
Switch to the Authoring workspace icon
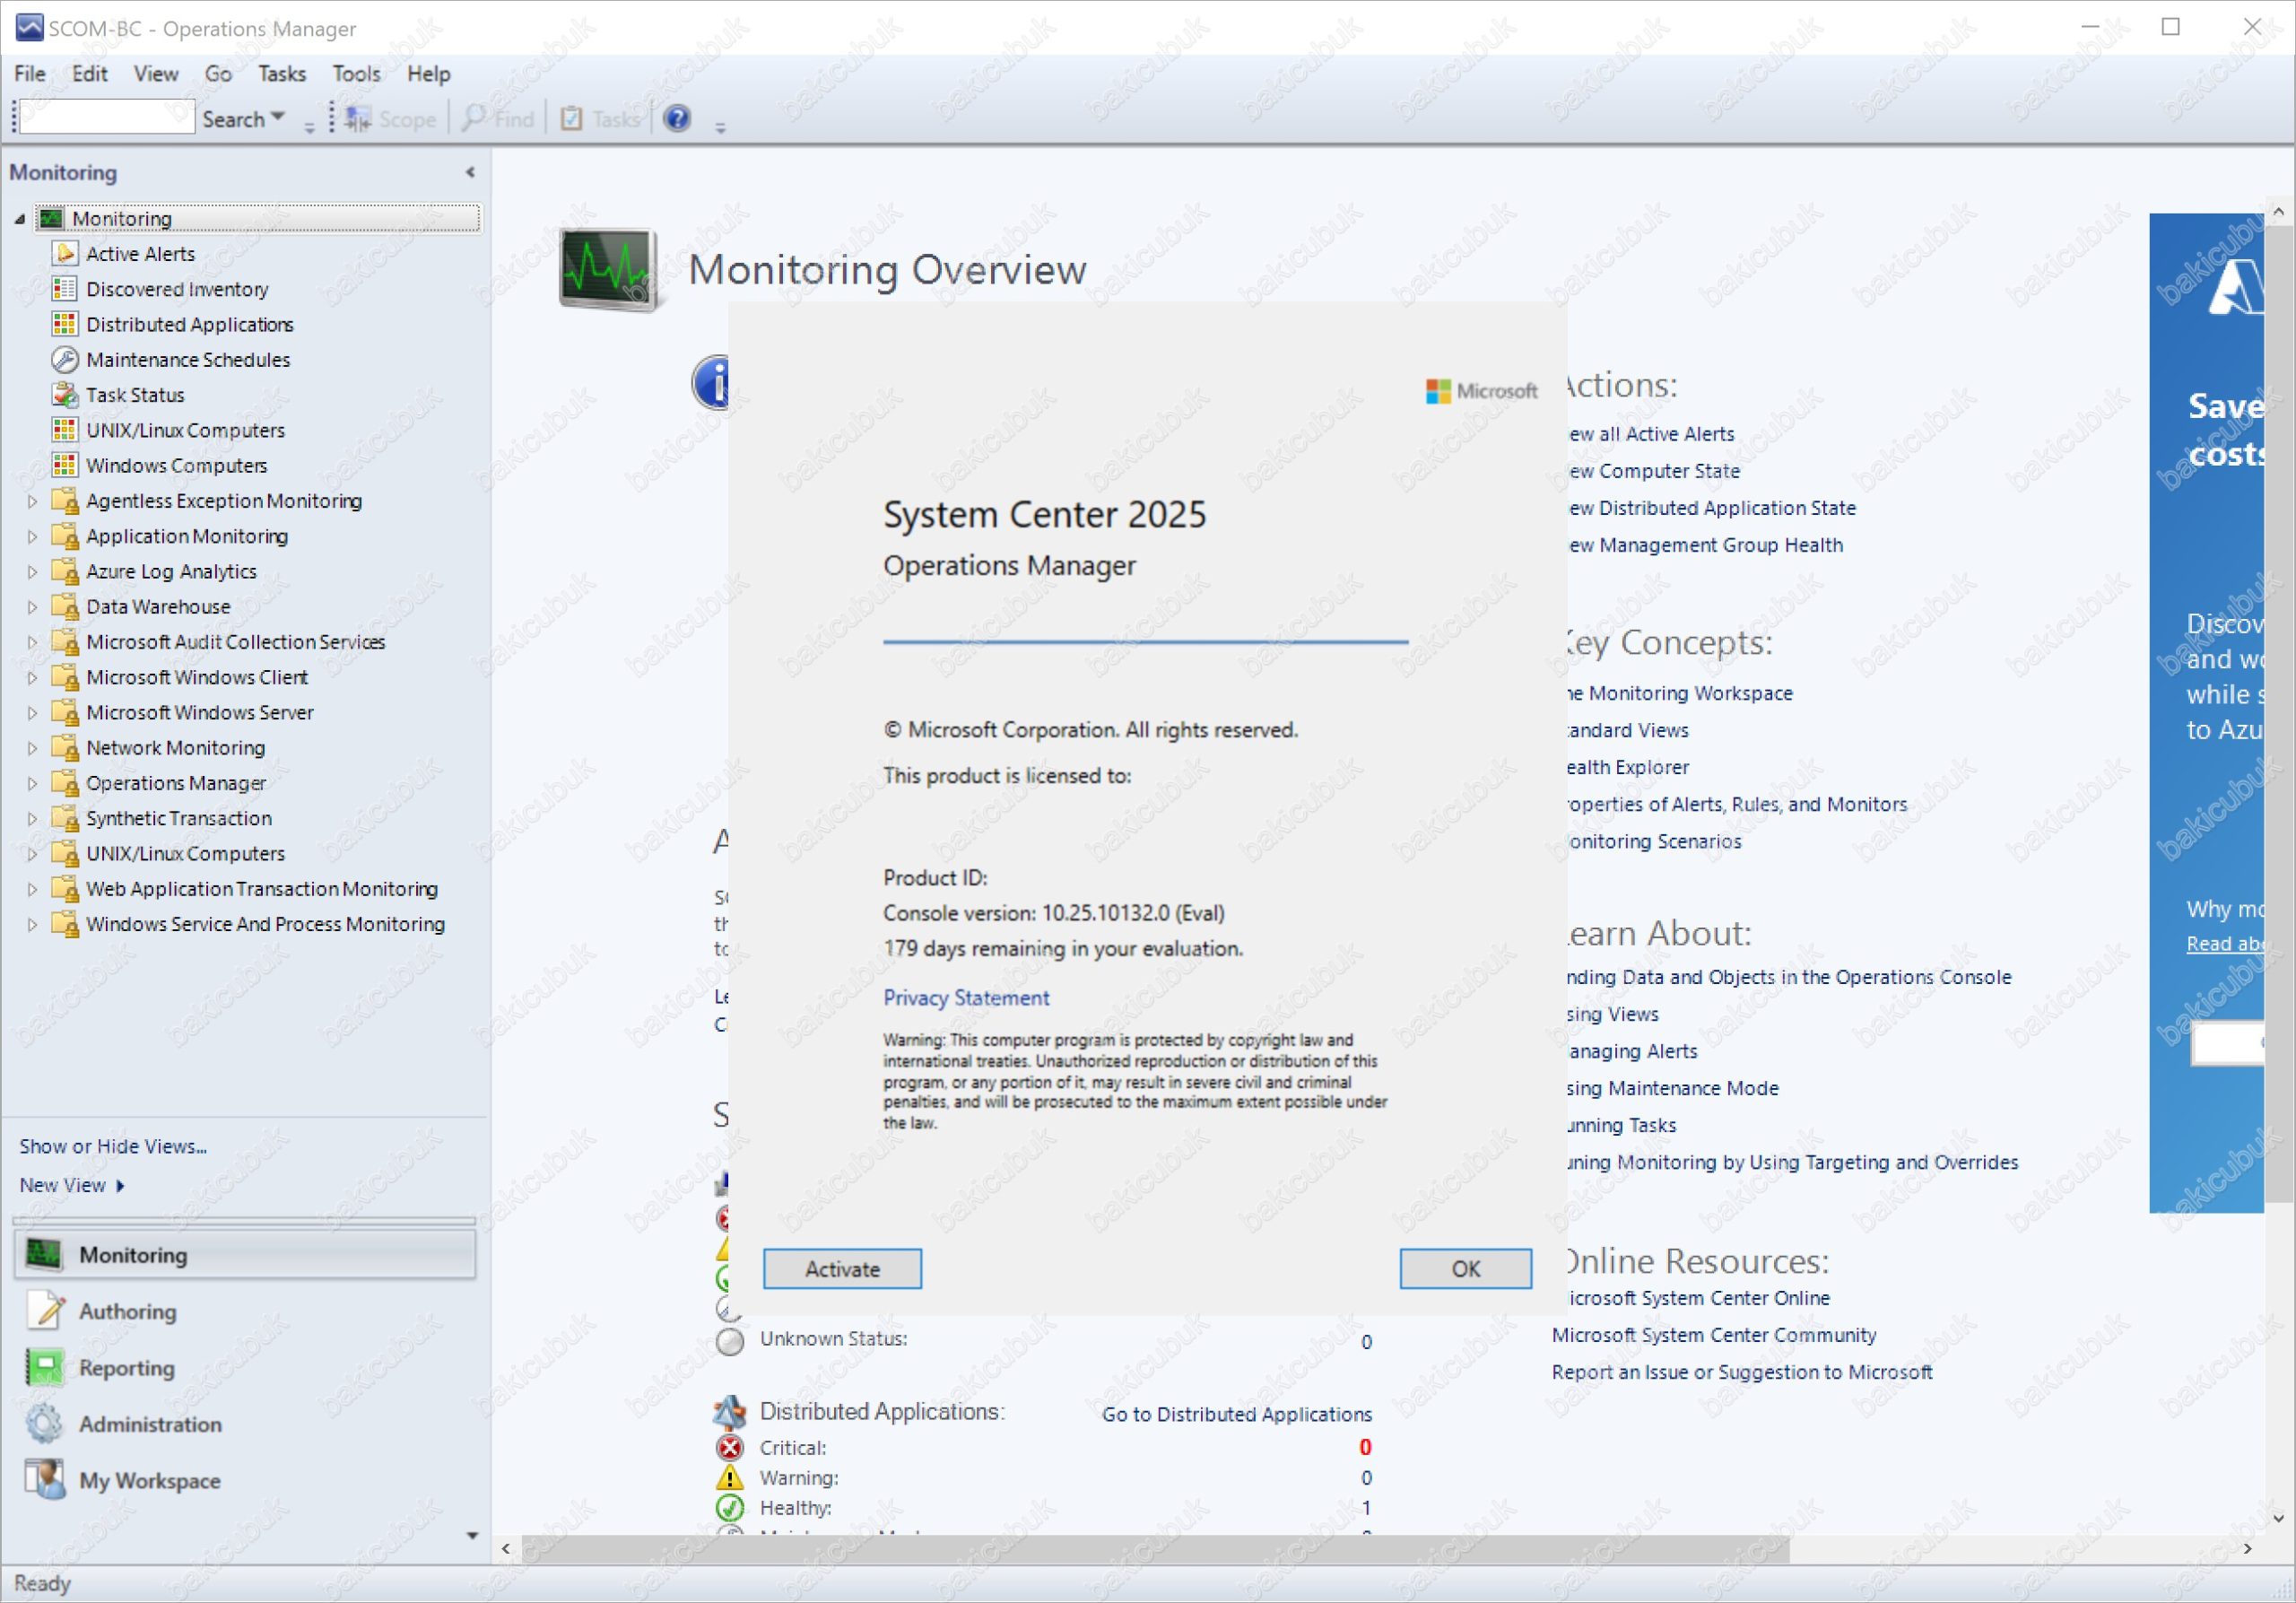44,1310
